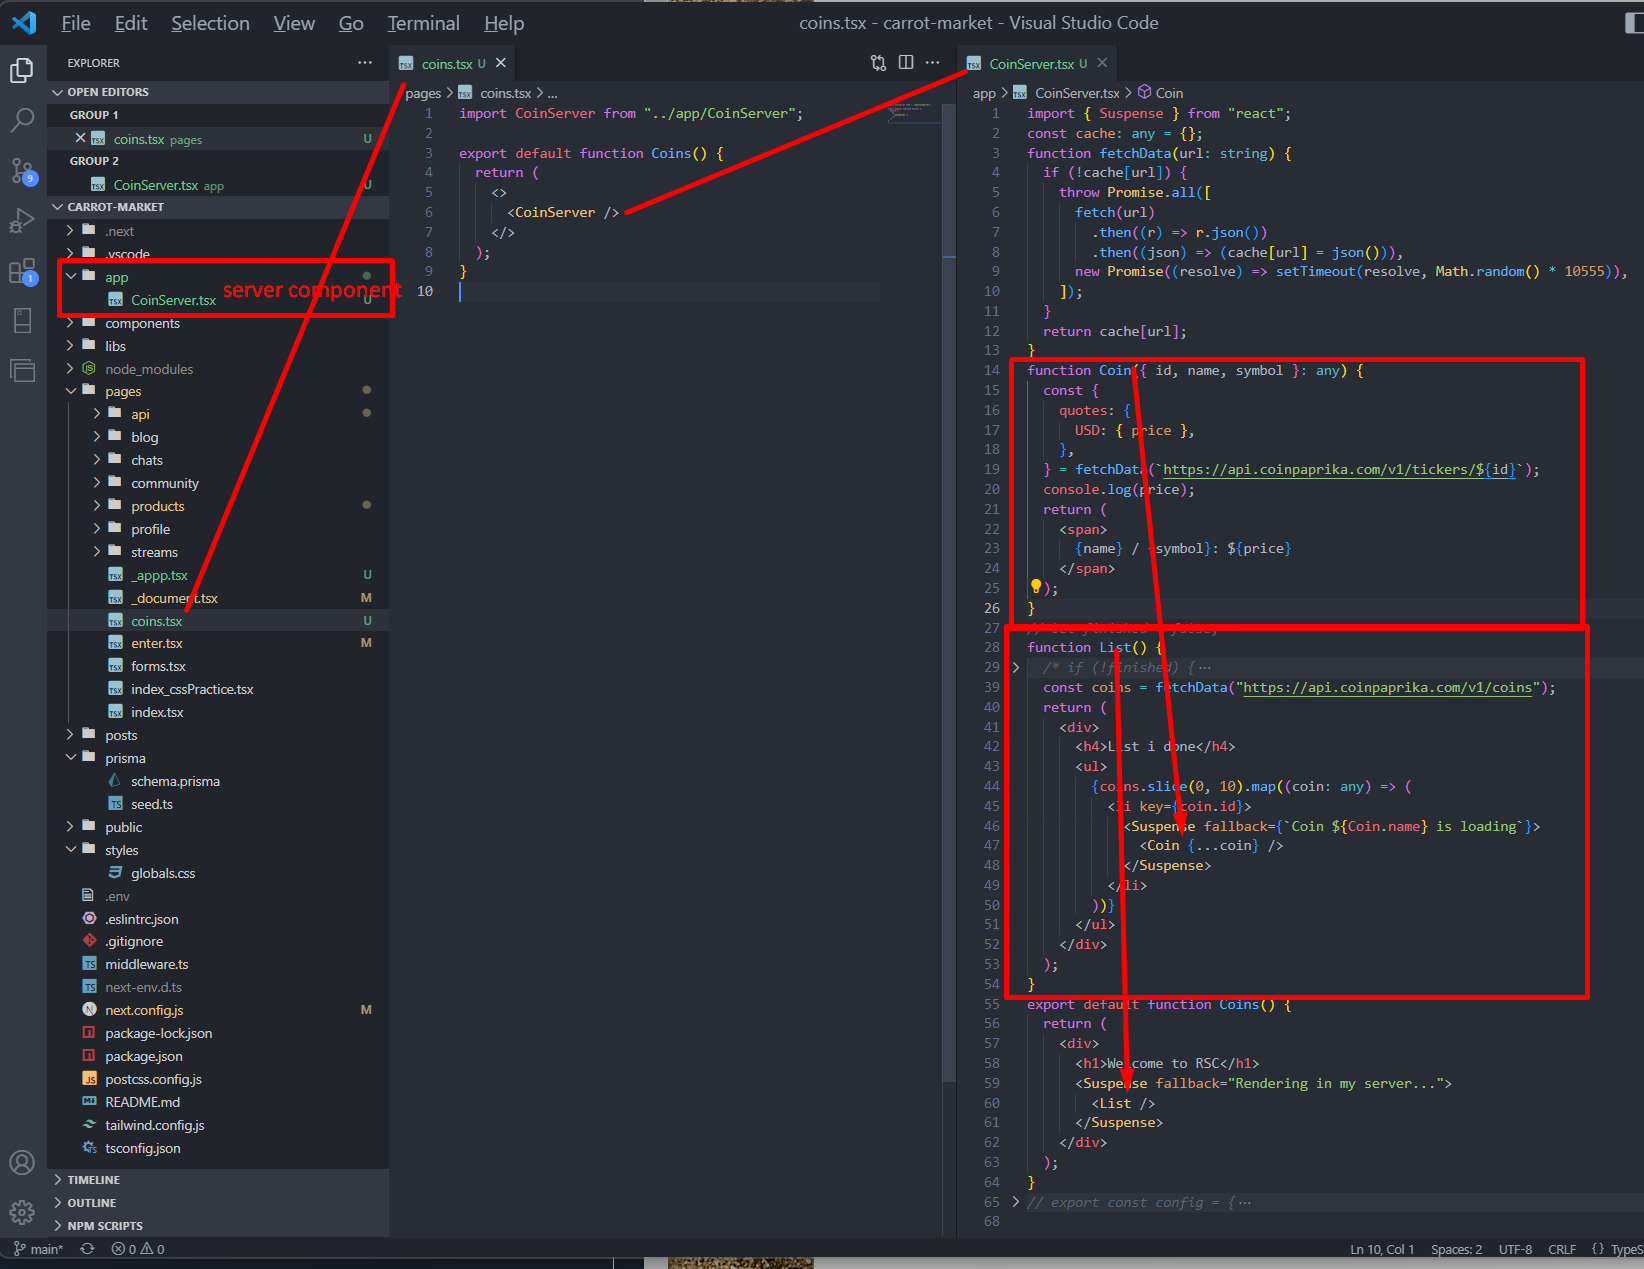This screenshot has height=1269, width=1644.
Task: Split the editor right
Action: [x=906, y=63]
